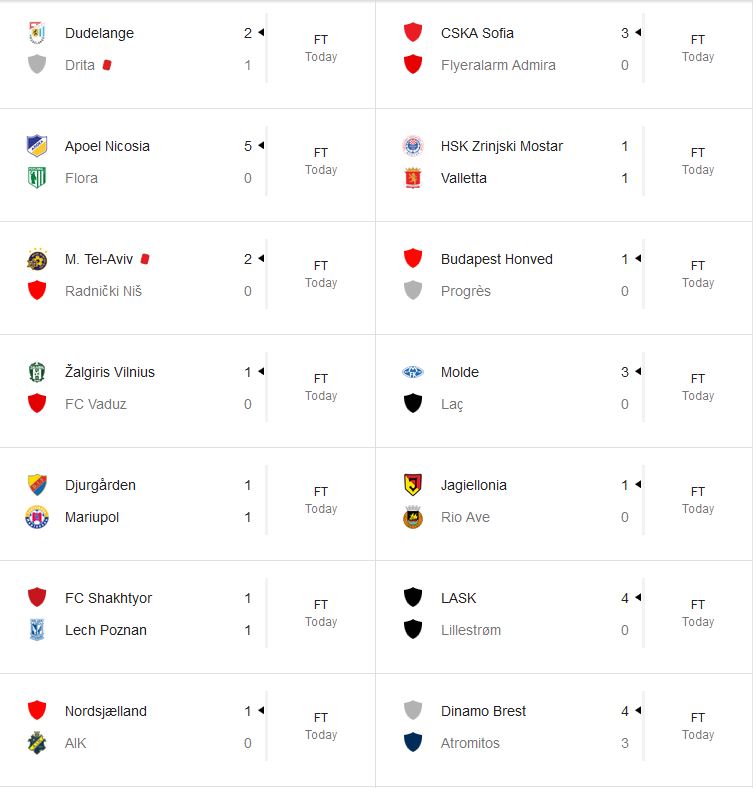
Task: Click the Dudelange team crest
Action: [x=37, y=33]
